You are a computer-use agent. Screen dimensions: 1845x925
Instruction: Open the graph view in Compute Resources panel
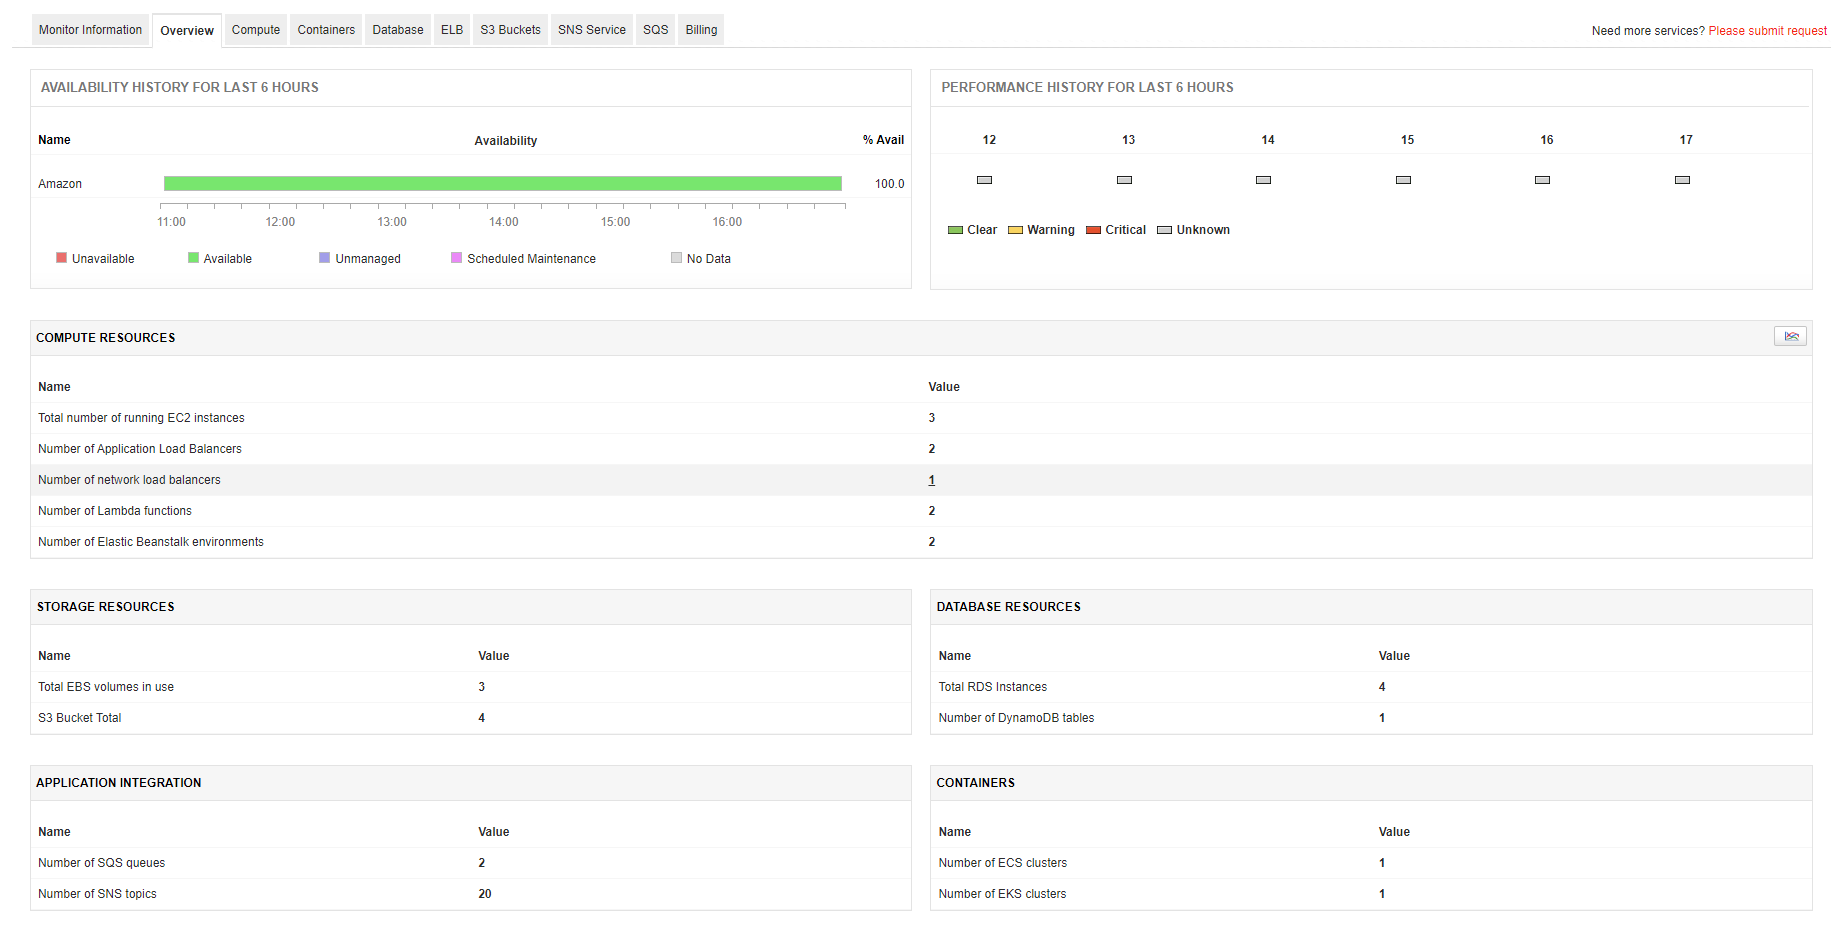point(1790,336)
